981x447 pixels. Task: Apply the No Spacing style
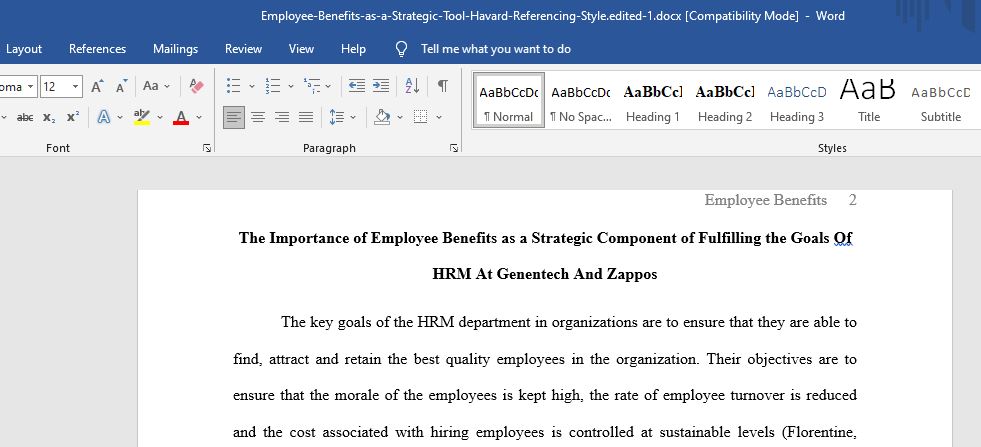pyautogui.click(x=581, y=100)
